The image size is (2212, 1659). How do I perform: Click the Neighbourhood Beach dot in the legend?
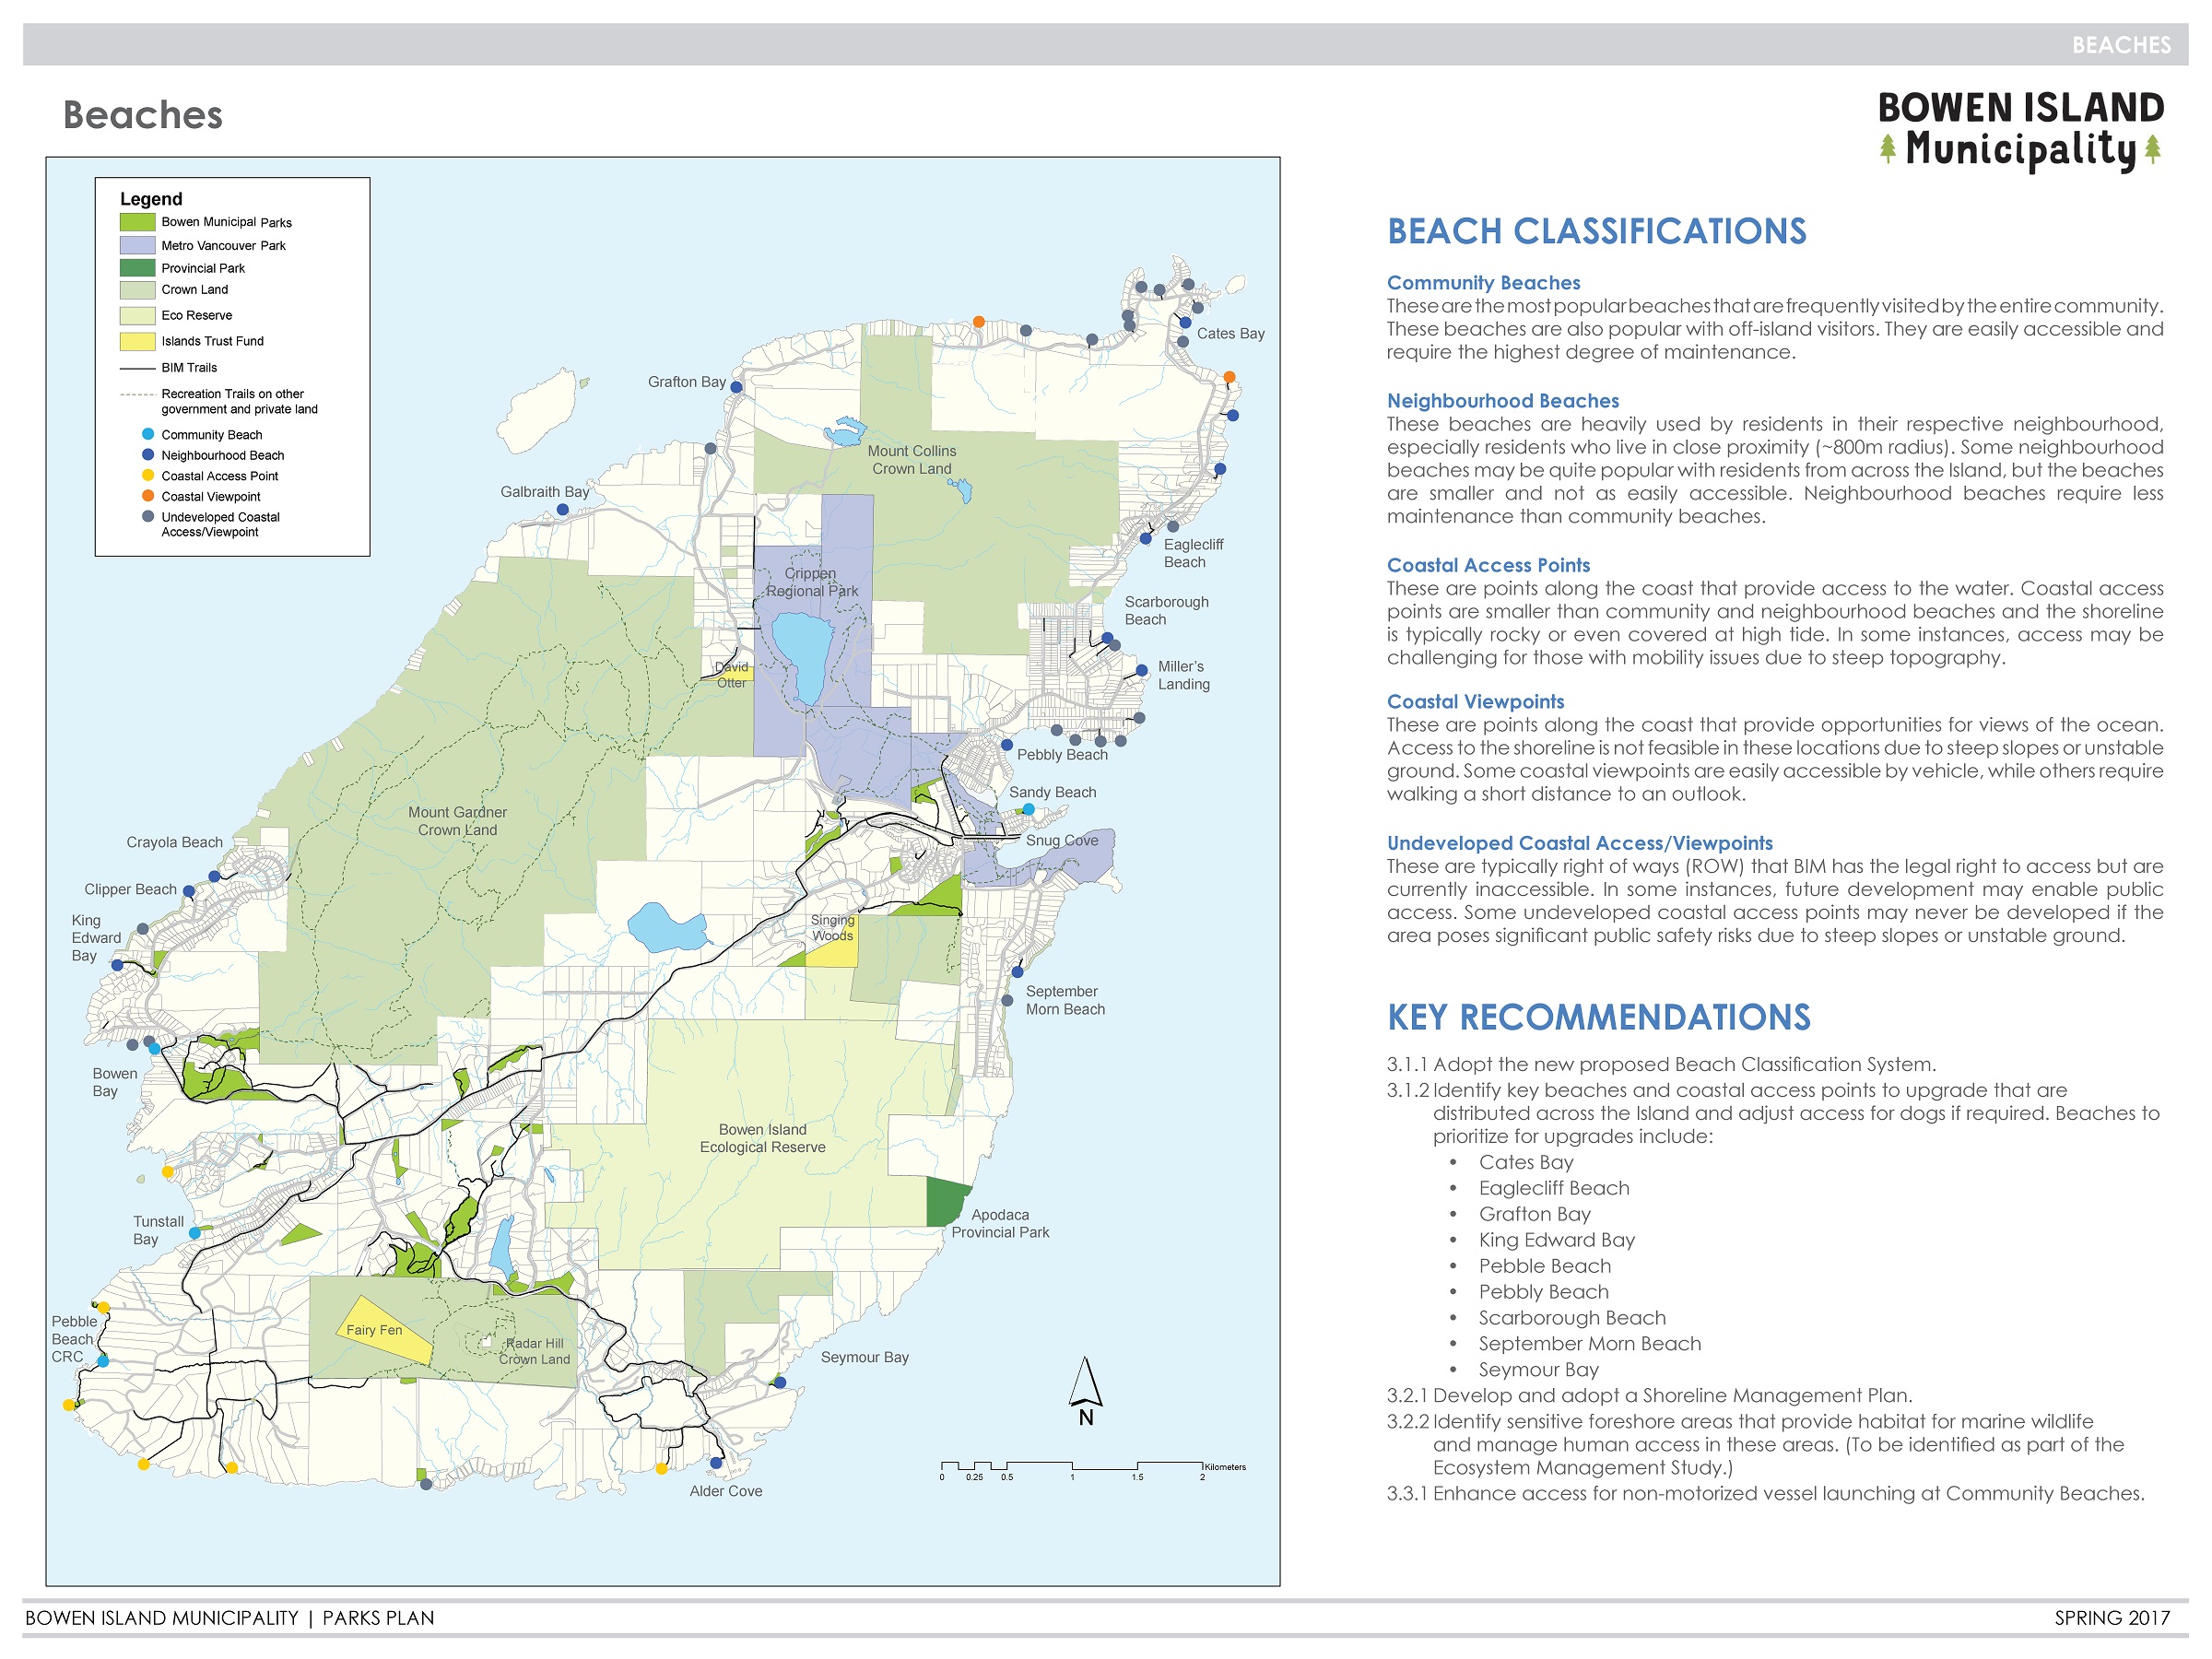pos(148,455)
